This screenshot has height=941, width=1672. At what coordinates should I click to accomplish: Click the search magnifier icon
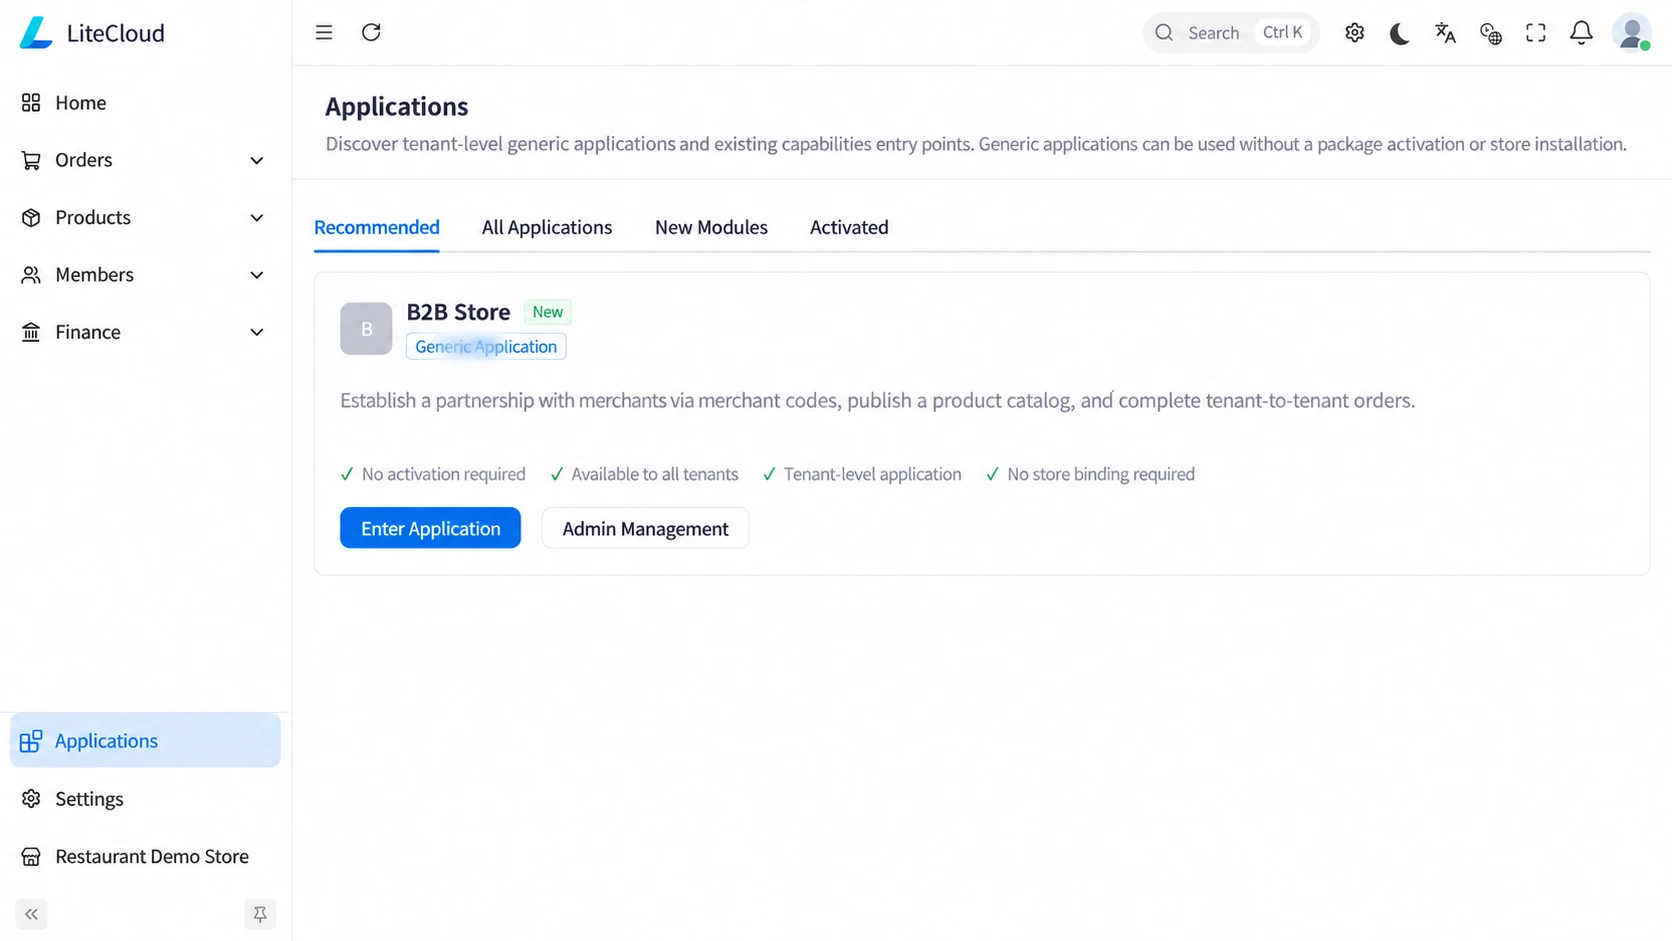point(1164,33)
